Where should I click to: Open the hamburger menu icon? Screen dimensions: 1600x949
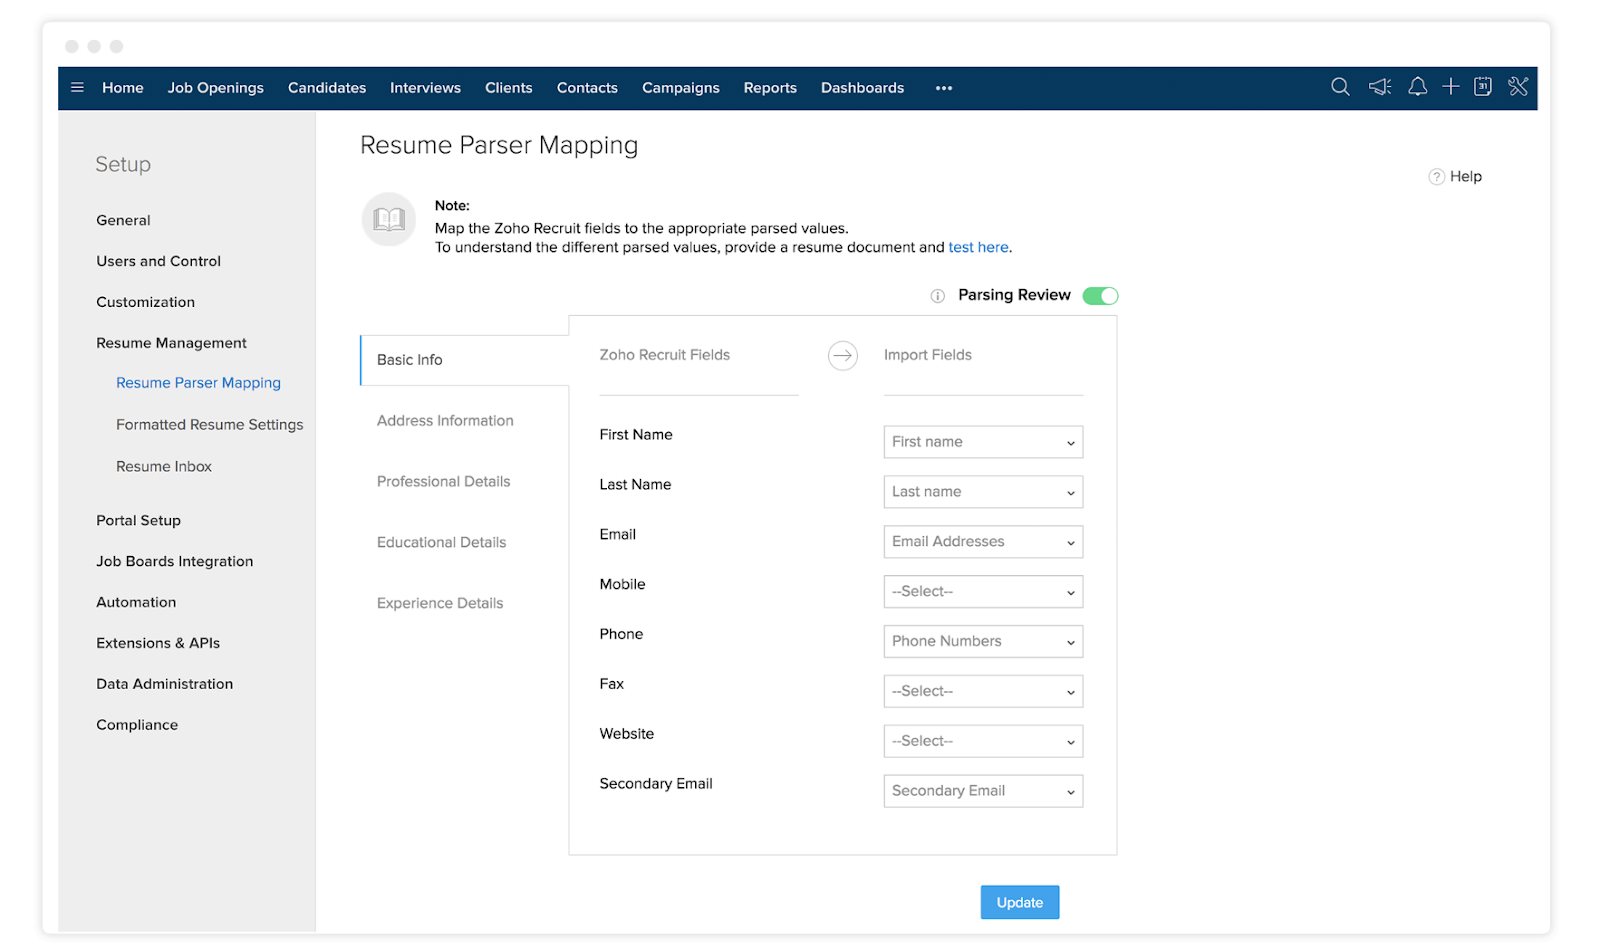[x=77, y=88]
